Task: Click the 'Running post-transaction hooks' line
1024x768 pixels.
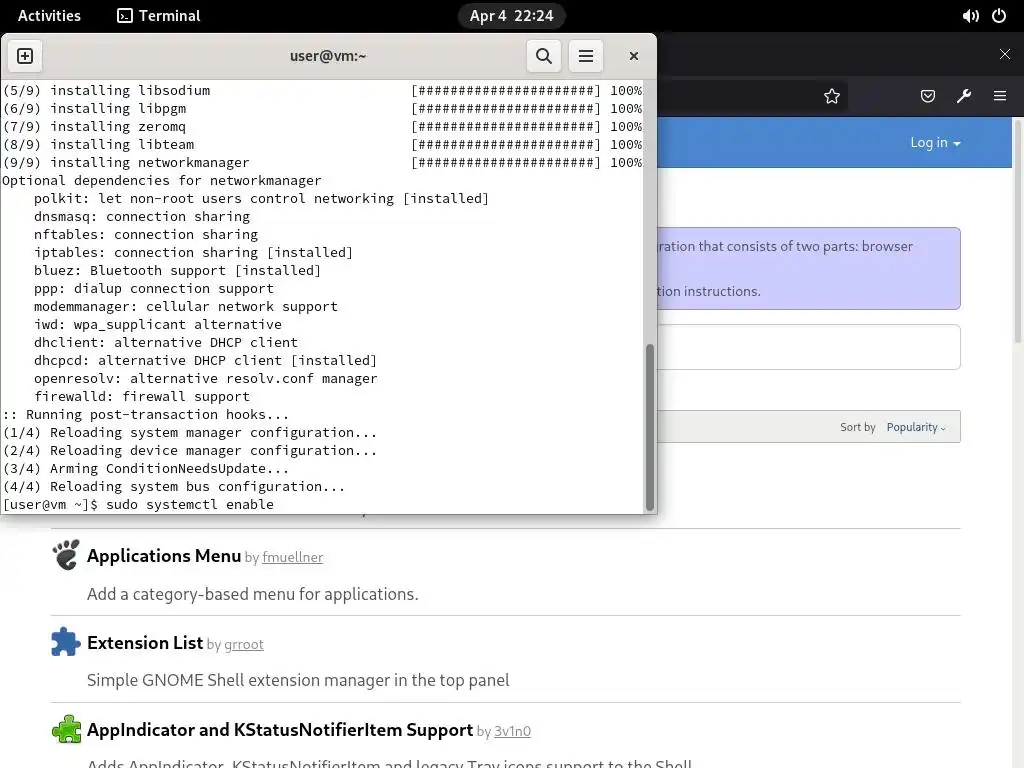Action: coord(146,414)
